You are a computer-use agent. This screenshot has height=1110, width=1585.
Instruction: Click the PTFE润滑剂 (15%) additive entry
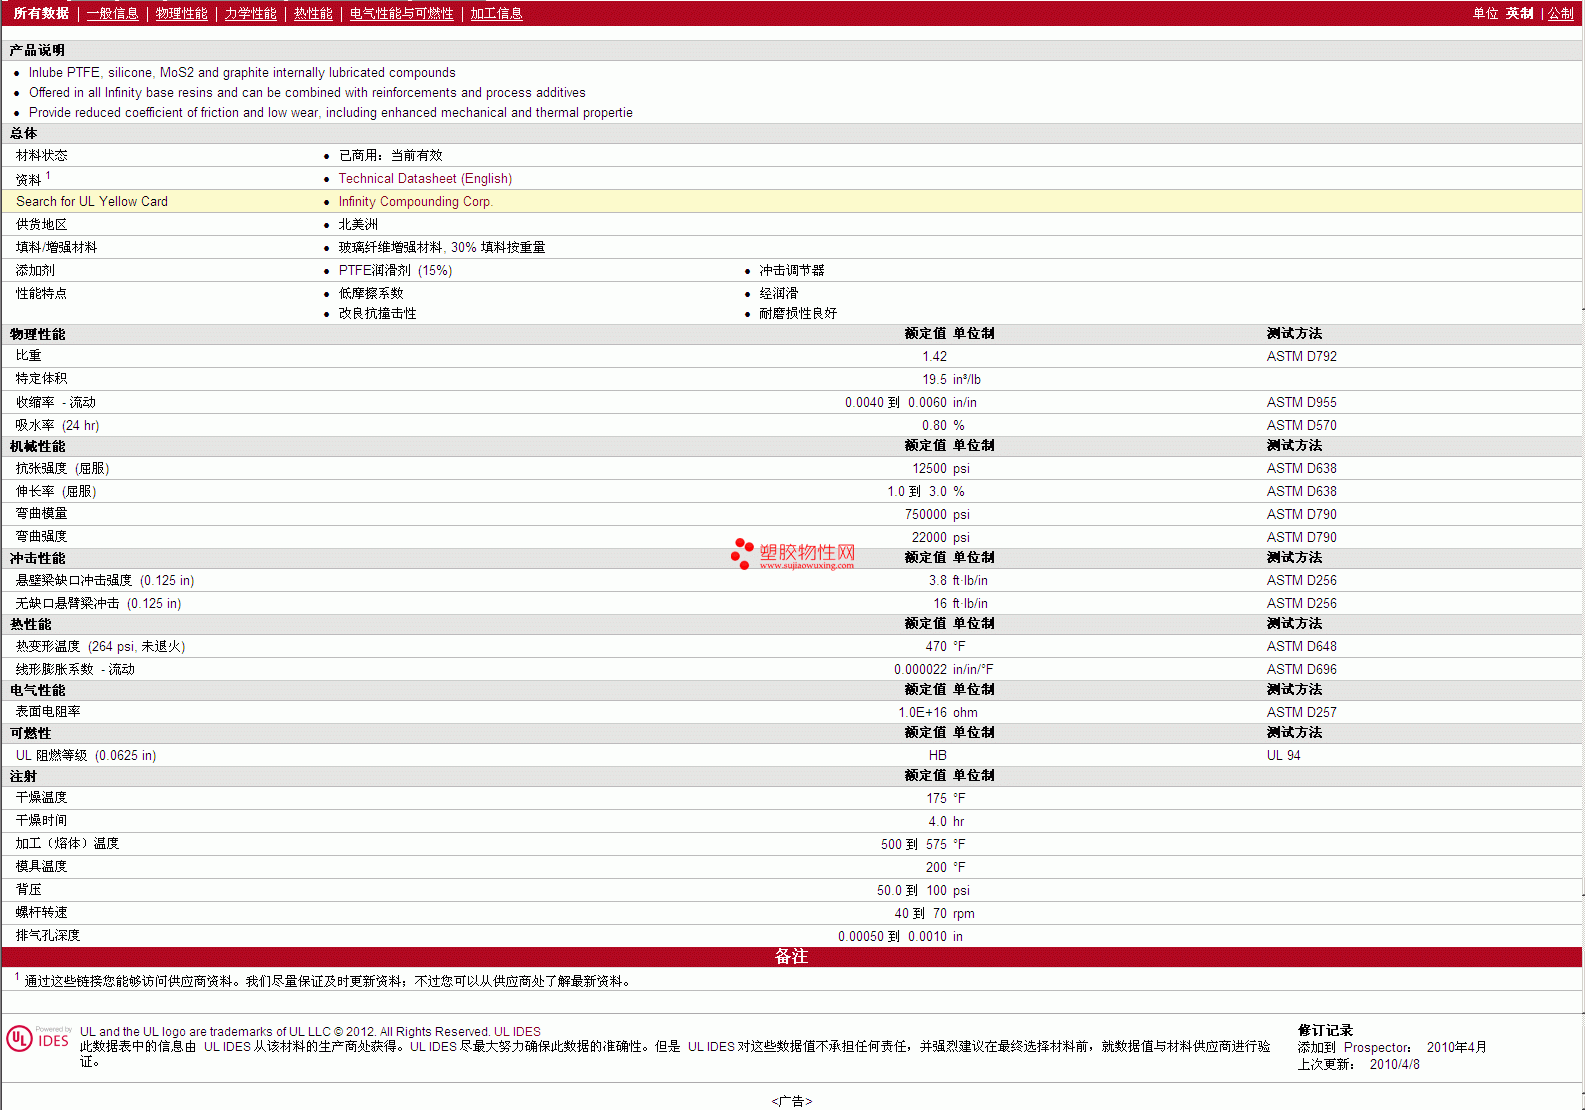point(395,271)
